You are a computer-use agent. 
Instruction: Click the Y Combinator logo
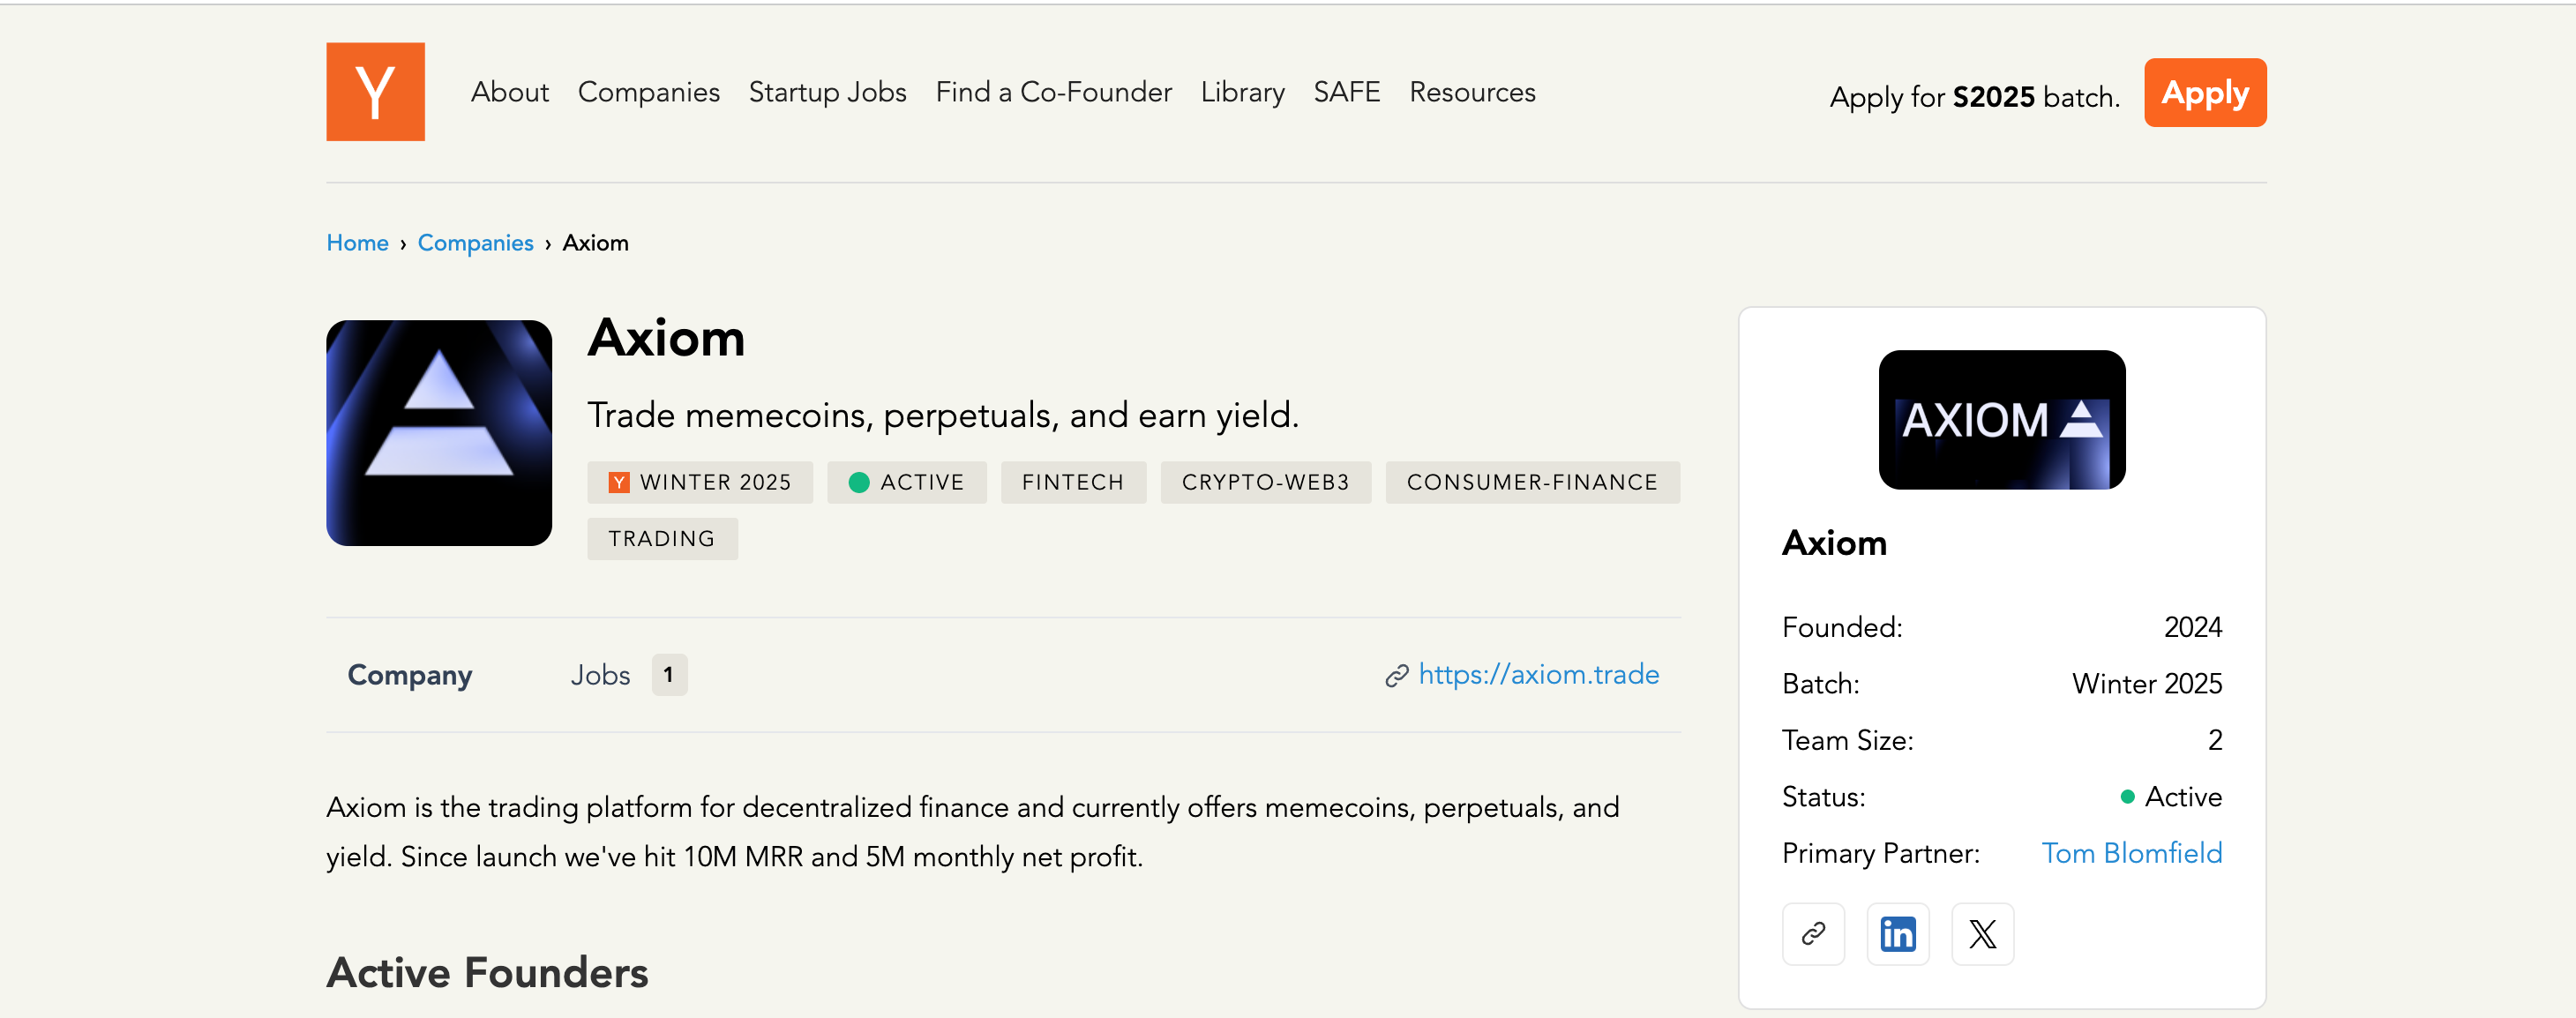click(x=375, y=91)
